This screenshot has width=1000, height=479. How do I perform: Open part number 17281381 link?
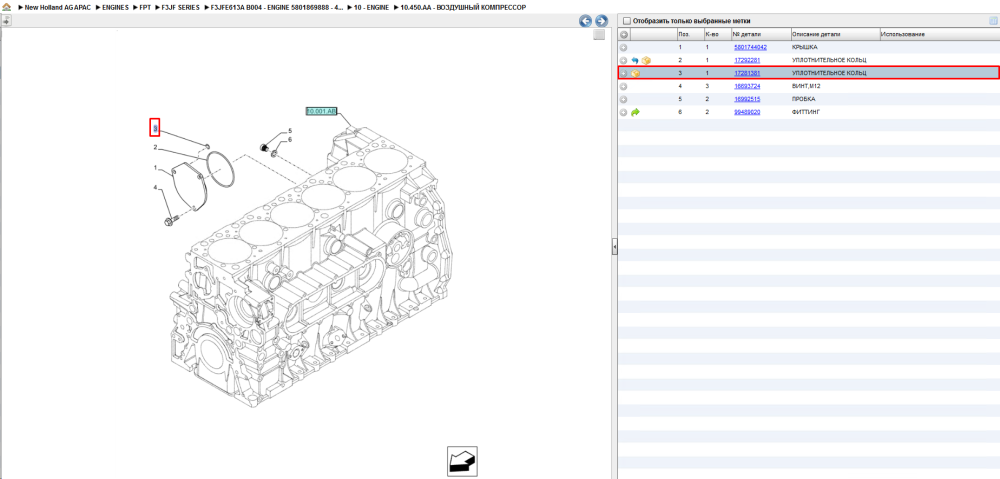pyautogui.click(x=747, y=73)
